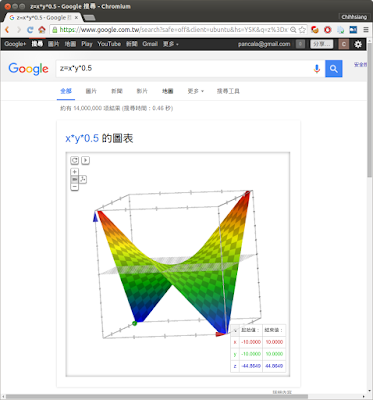
Task: Toggle the axis zoom mode icon
Action: (x=83, y=180)
